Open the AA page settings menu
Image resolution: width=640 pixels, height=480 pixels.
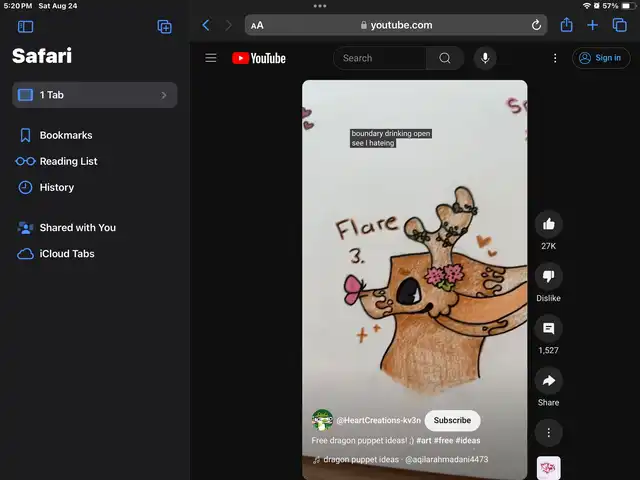coord(257,25)
